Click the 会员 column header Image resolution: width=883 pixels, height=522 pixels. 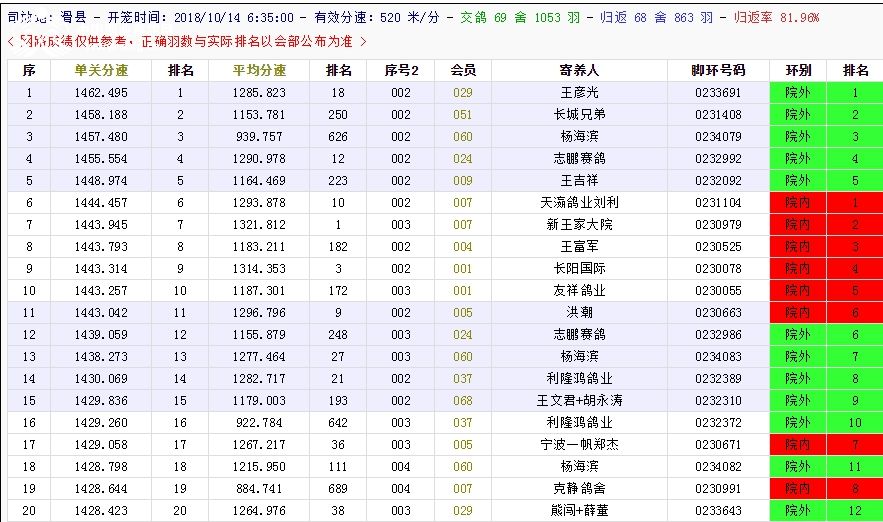462,71
